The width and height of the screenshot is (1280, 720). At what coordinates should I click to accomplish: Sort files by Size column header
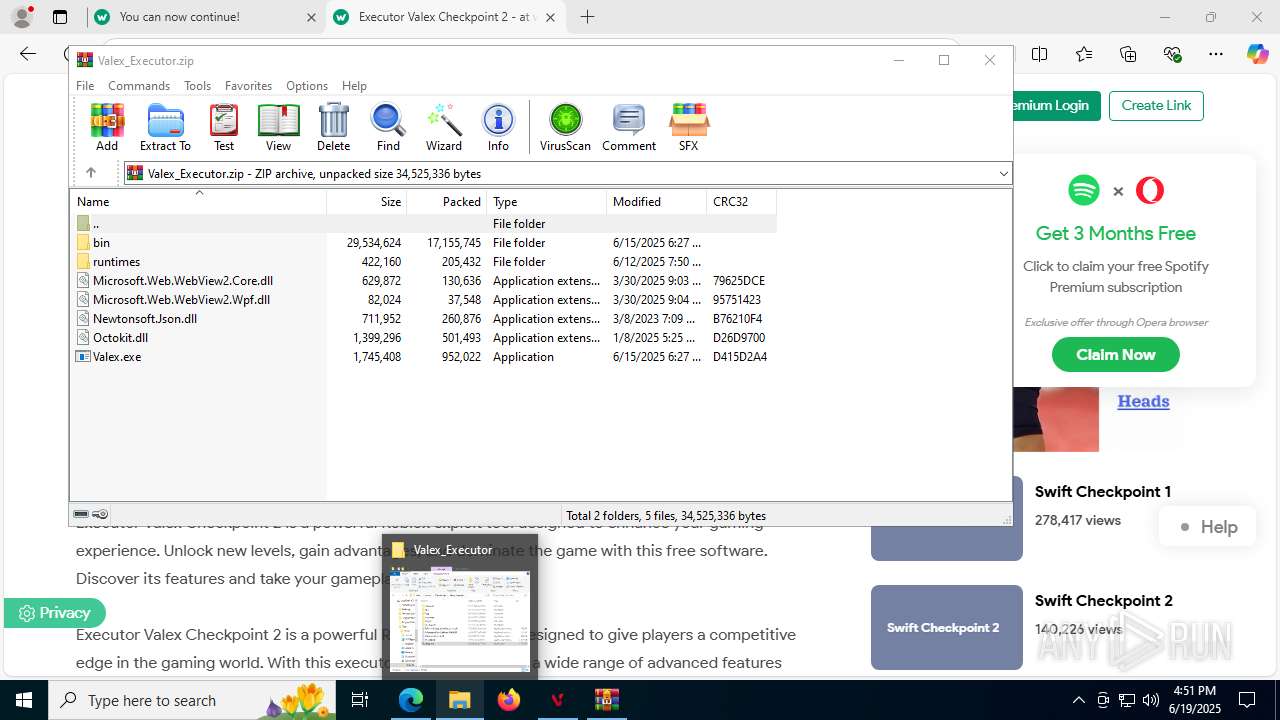pyautogui.click(x=366, y=201)
